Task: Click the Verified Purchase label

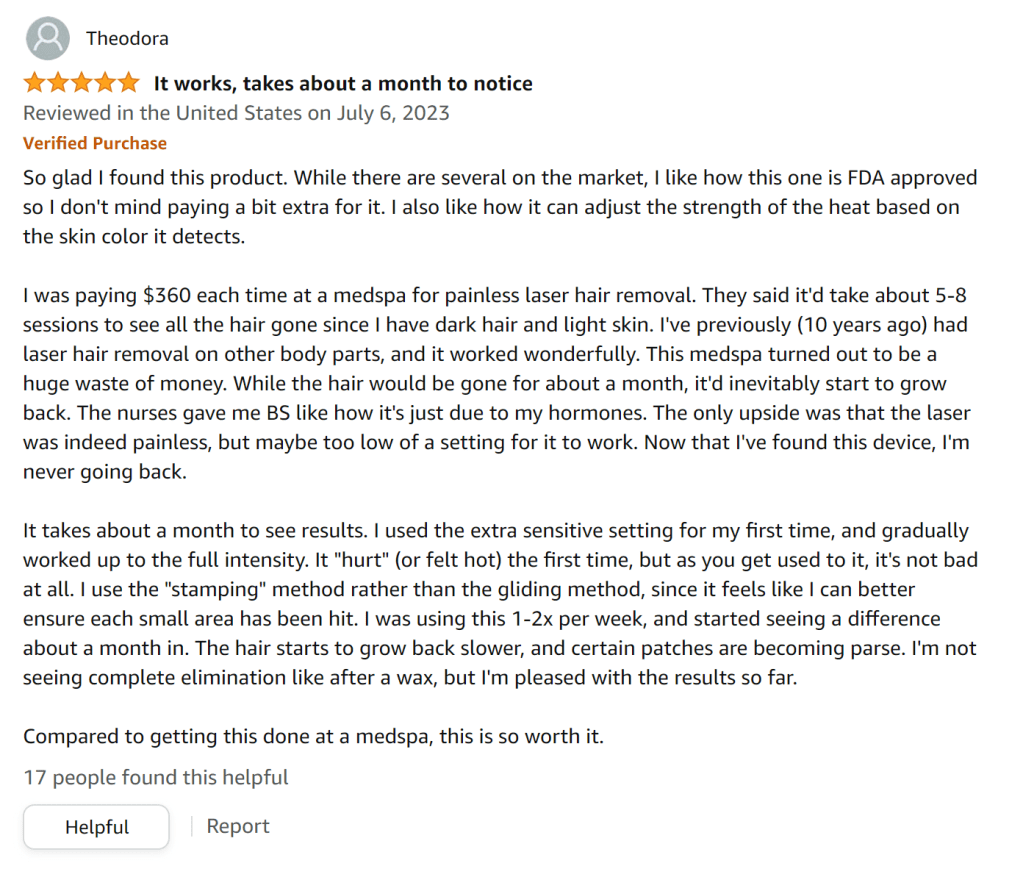Action: coord(95,143)
